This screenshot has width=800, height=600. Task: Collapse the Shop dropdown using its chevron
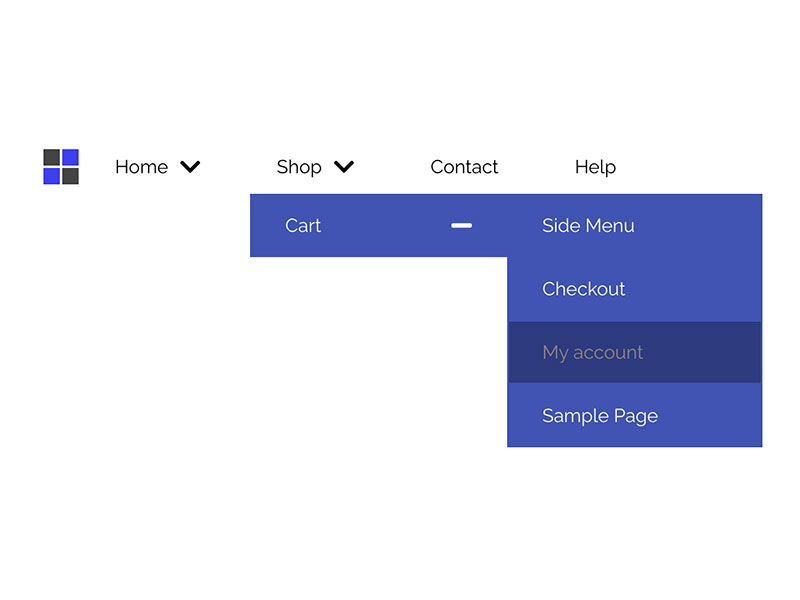pos(344,167)
